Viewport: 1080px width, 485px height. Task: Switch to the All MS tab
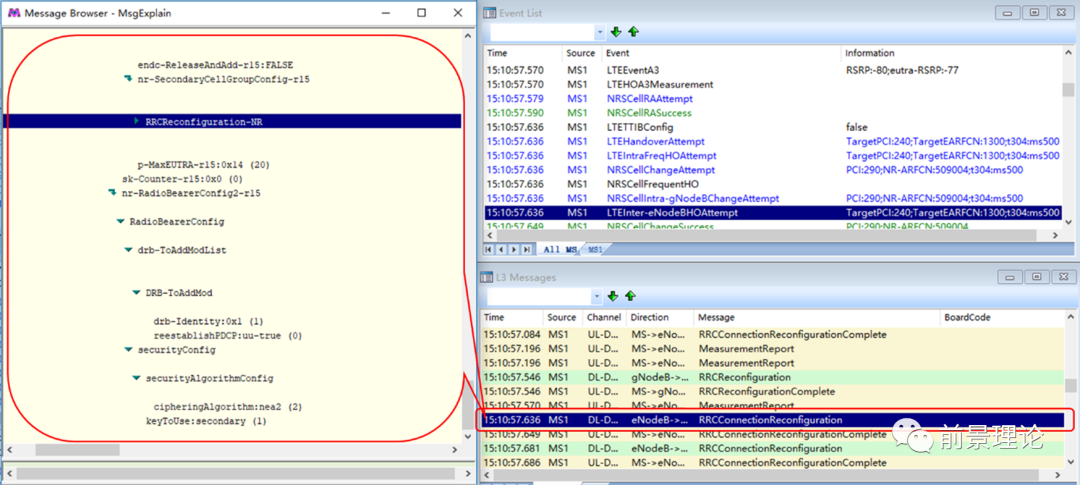tap(560, 249)
